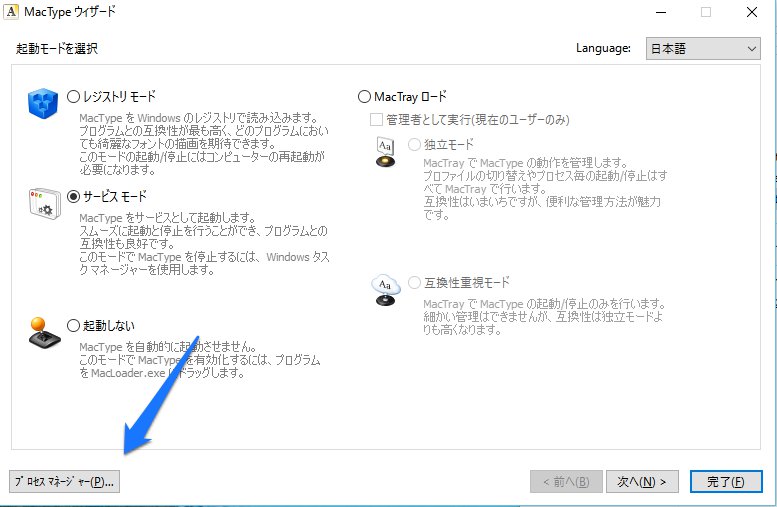Viewport: 777px width, 507px height.
Task: Click description starting MacType を自動的に起動
Action: point(200,360)
